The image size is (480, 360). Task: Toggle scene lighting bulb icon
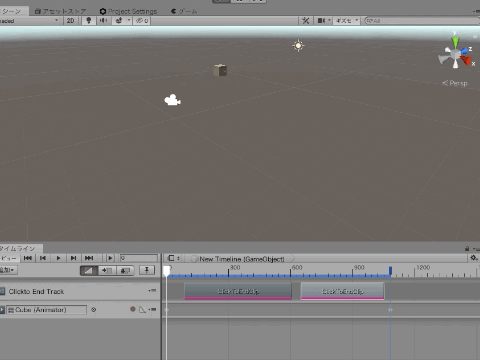point(89,21)
